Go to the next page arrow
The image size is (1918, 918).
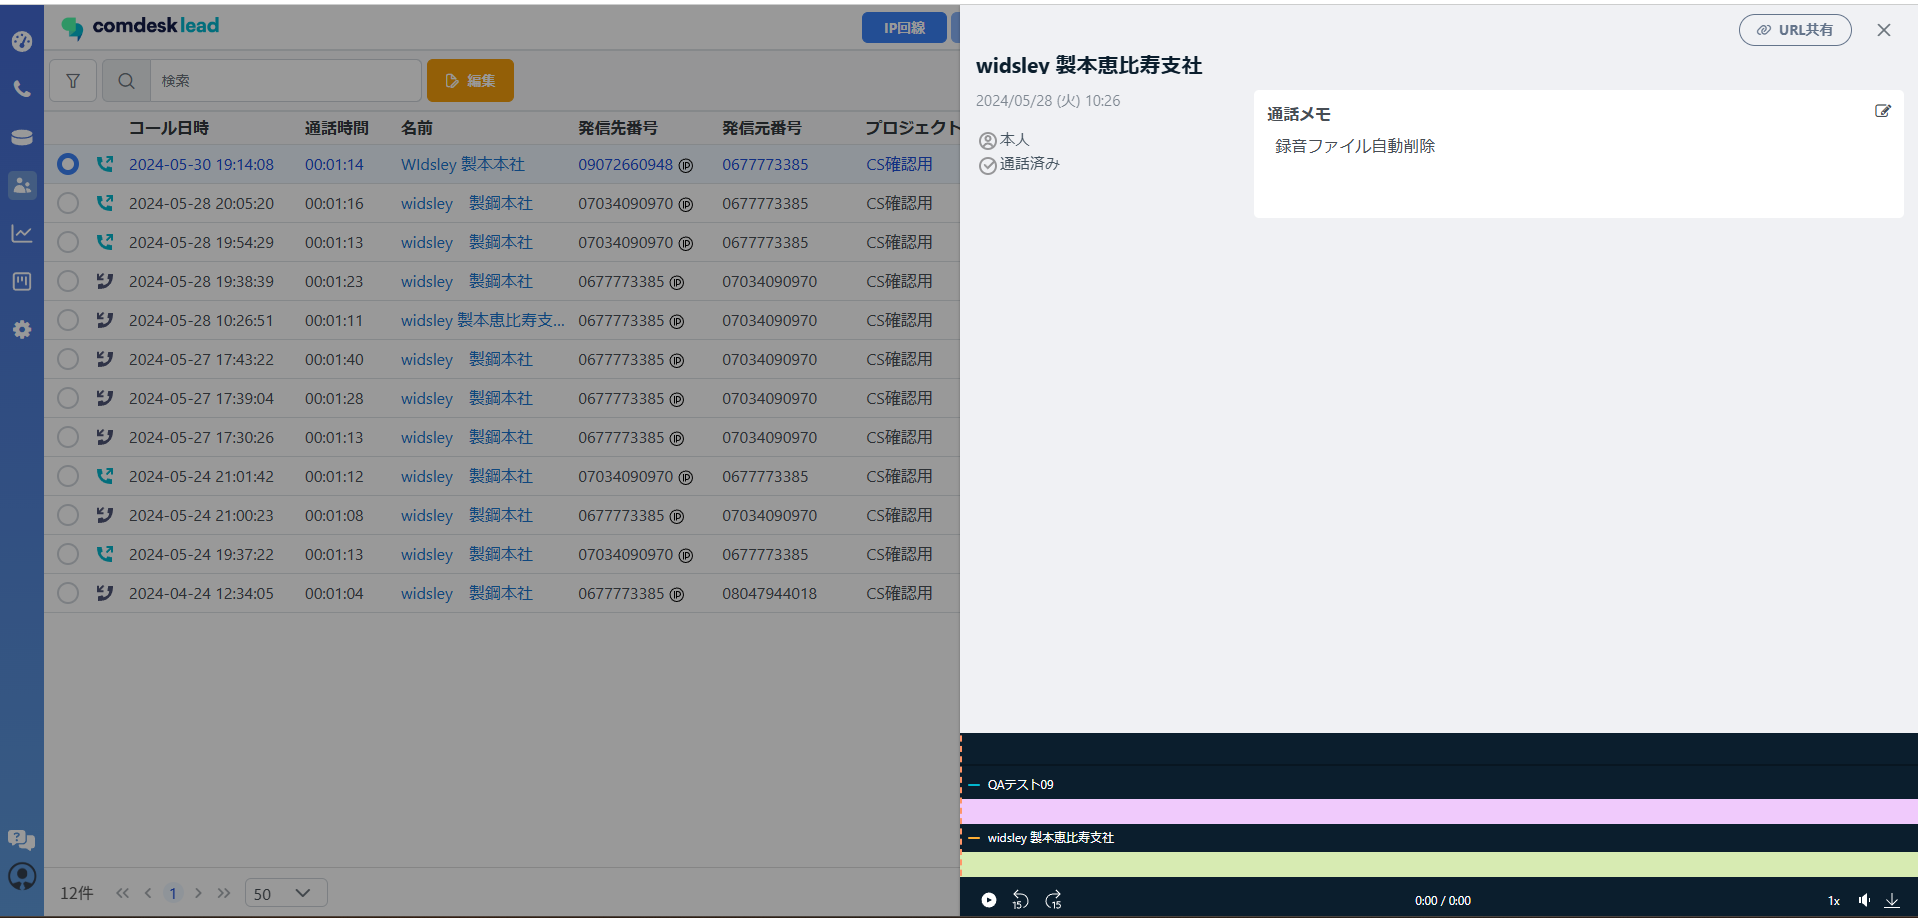pyautogui.click(x=198, y=893)
